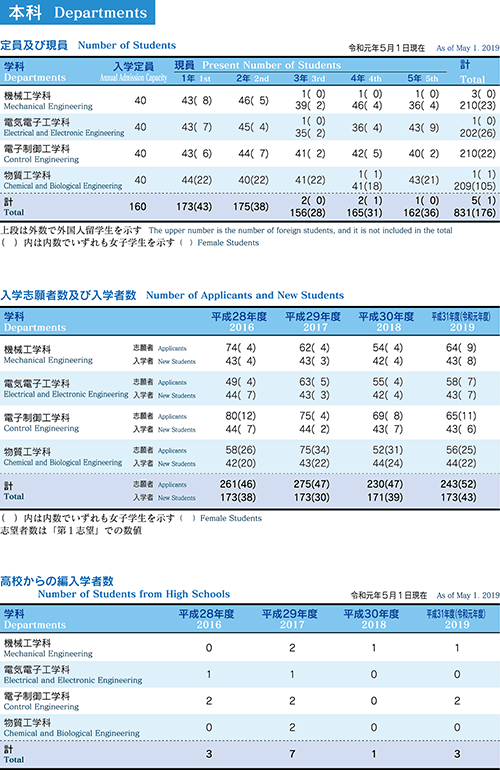This screenshot has height=770, width=500.
Task: Click the Number of Students from High Schools heading
Action: tap(134, 594)
